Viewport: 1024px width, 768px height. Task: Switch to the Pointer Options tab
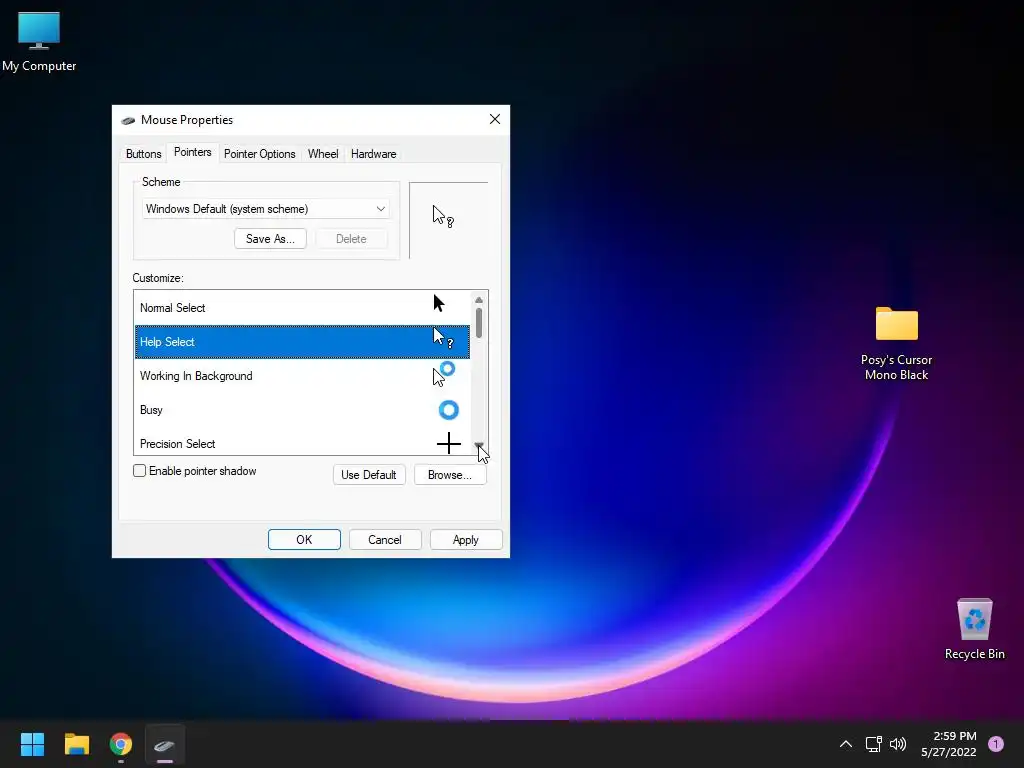pyautogui.click(x=259, y=153)
